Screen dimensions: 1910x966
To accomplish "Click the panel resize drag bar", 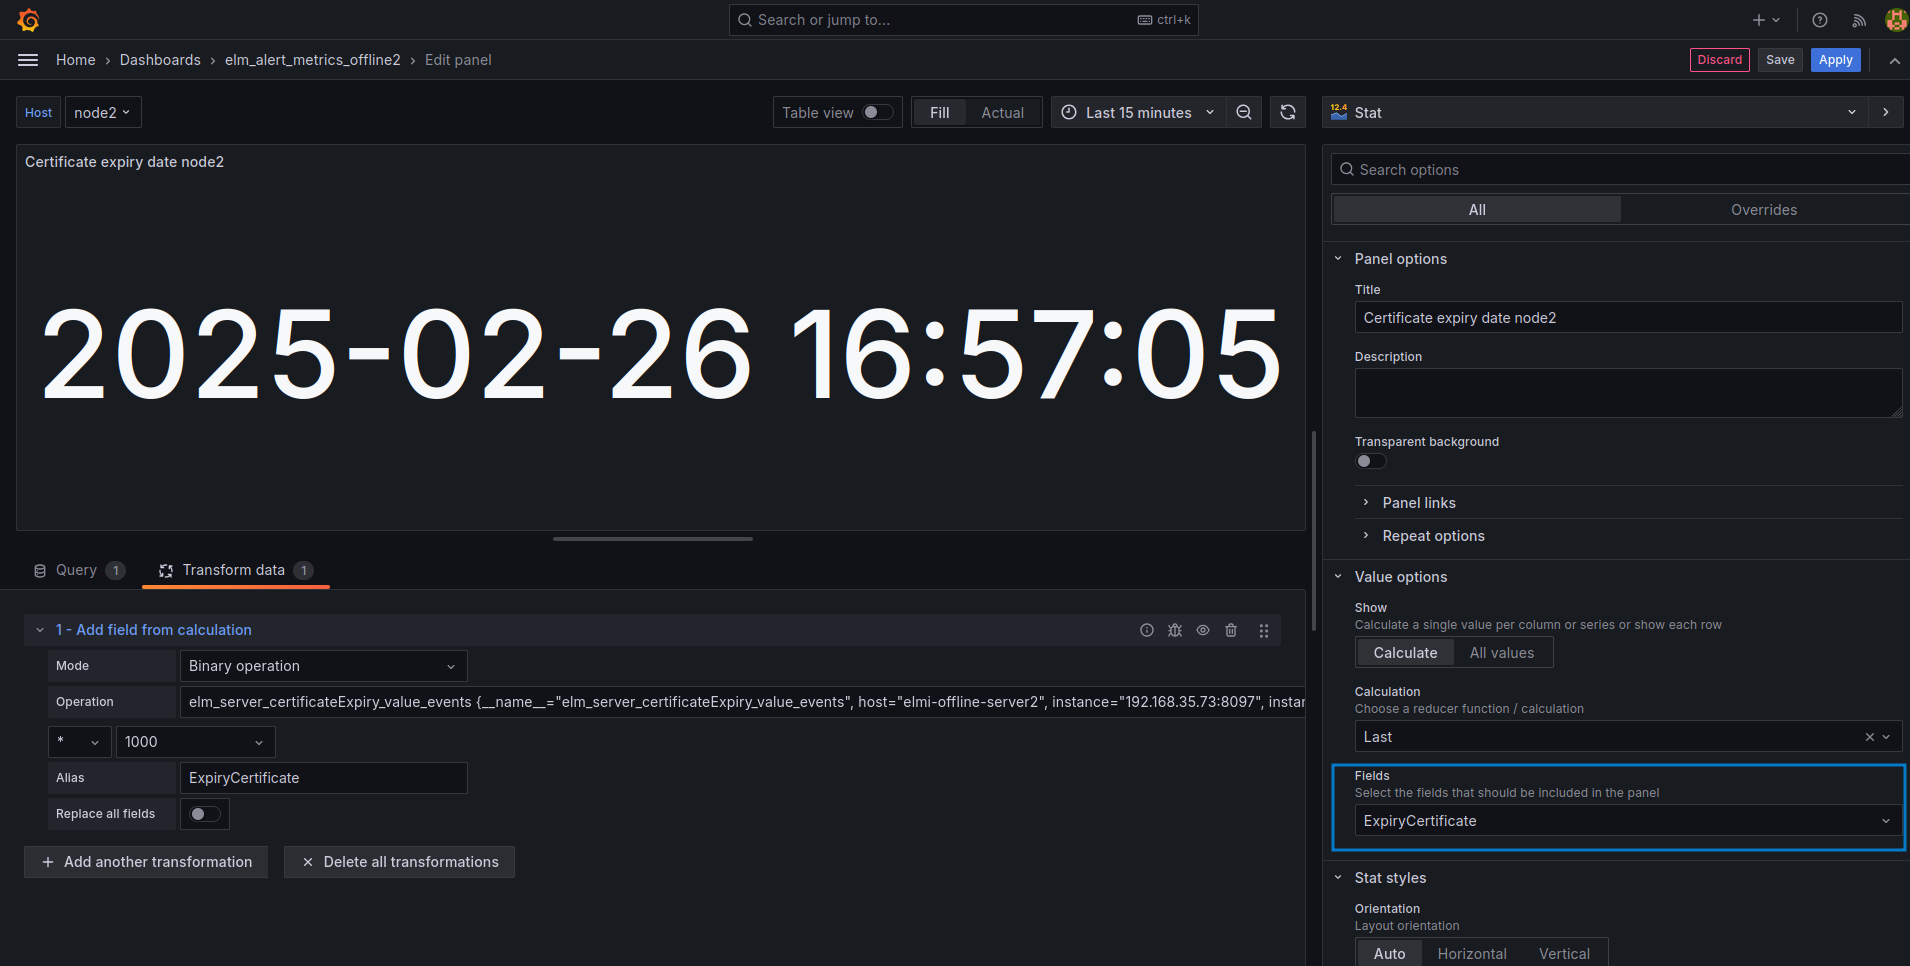I will (653, 539).
